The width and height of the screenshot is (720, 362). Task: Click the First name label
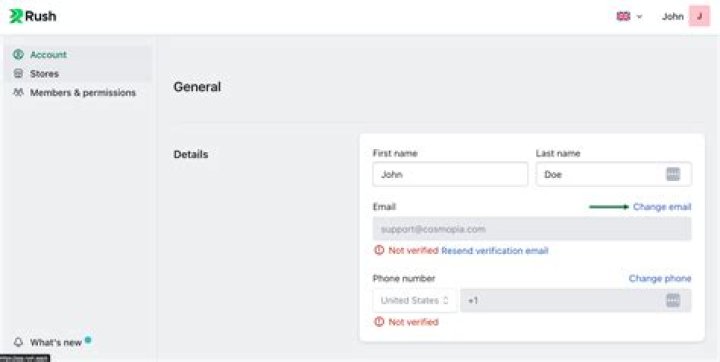[395, 153]
